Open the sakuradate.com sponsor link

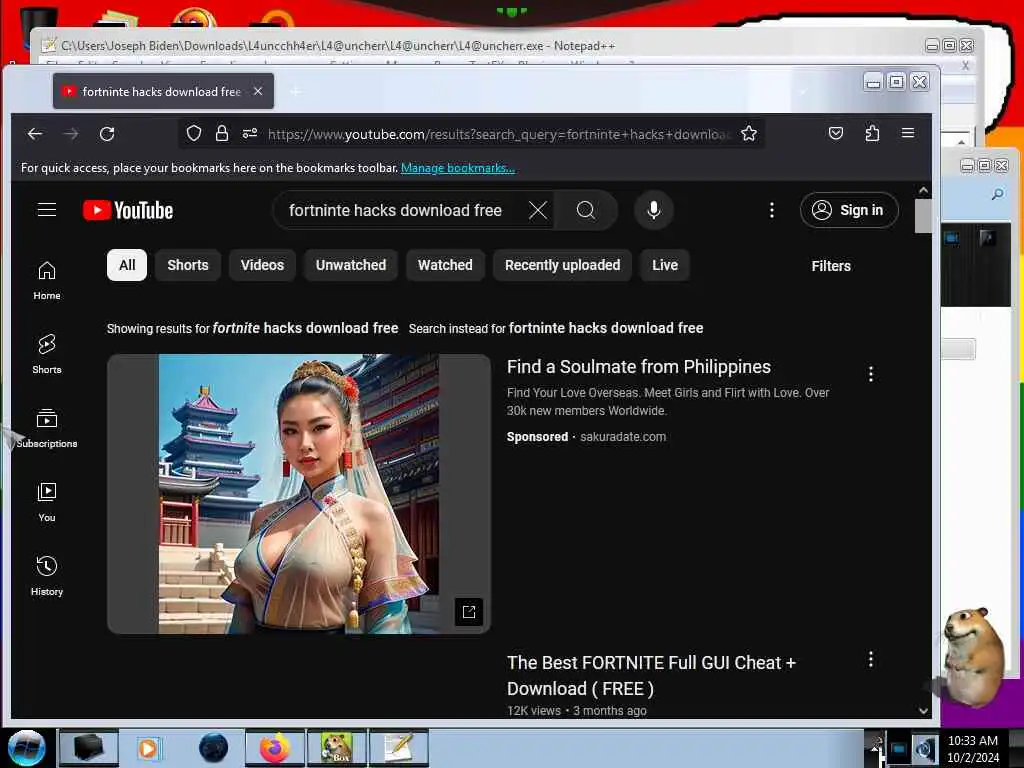pyautogui.click(x=623, y=437)
